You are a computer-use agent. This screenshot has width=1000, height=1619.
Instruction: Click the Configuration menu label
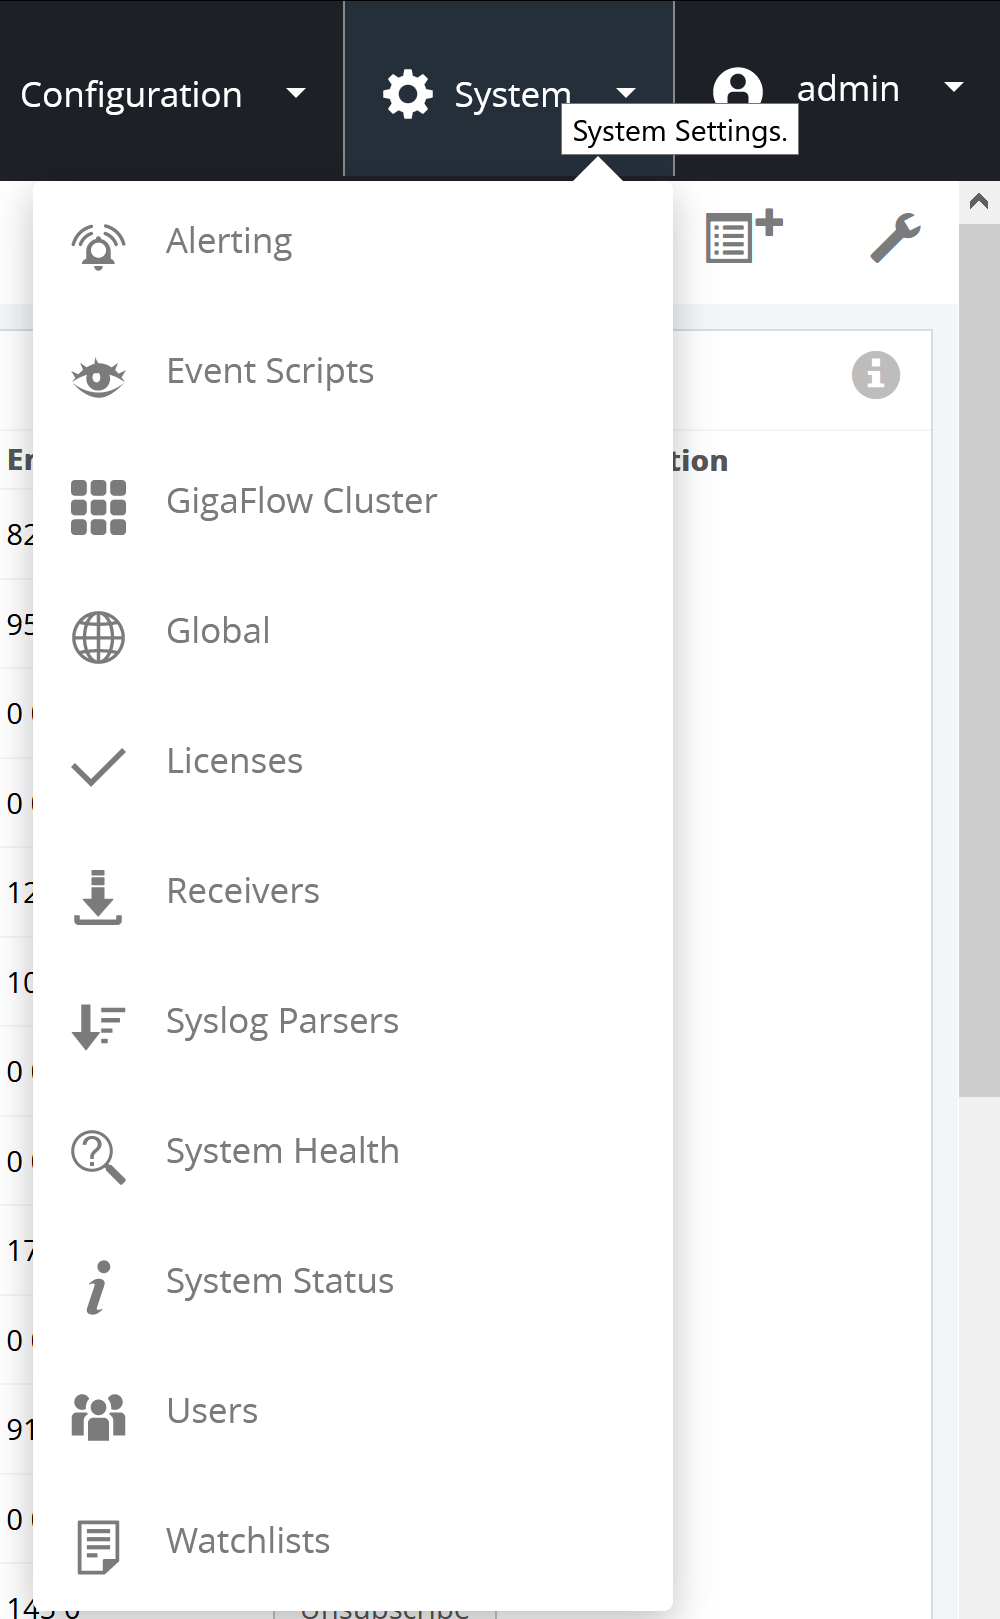(x=131, y=95)
